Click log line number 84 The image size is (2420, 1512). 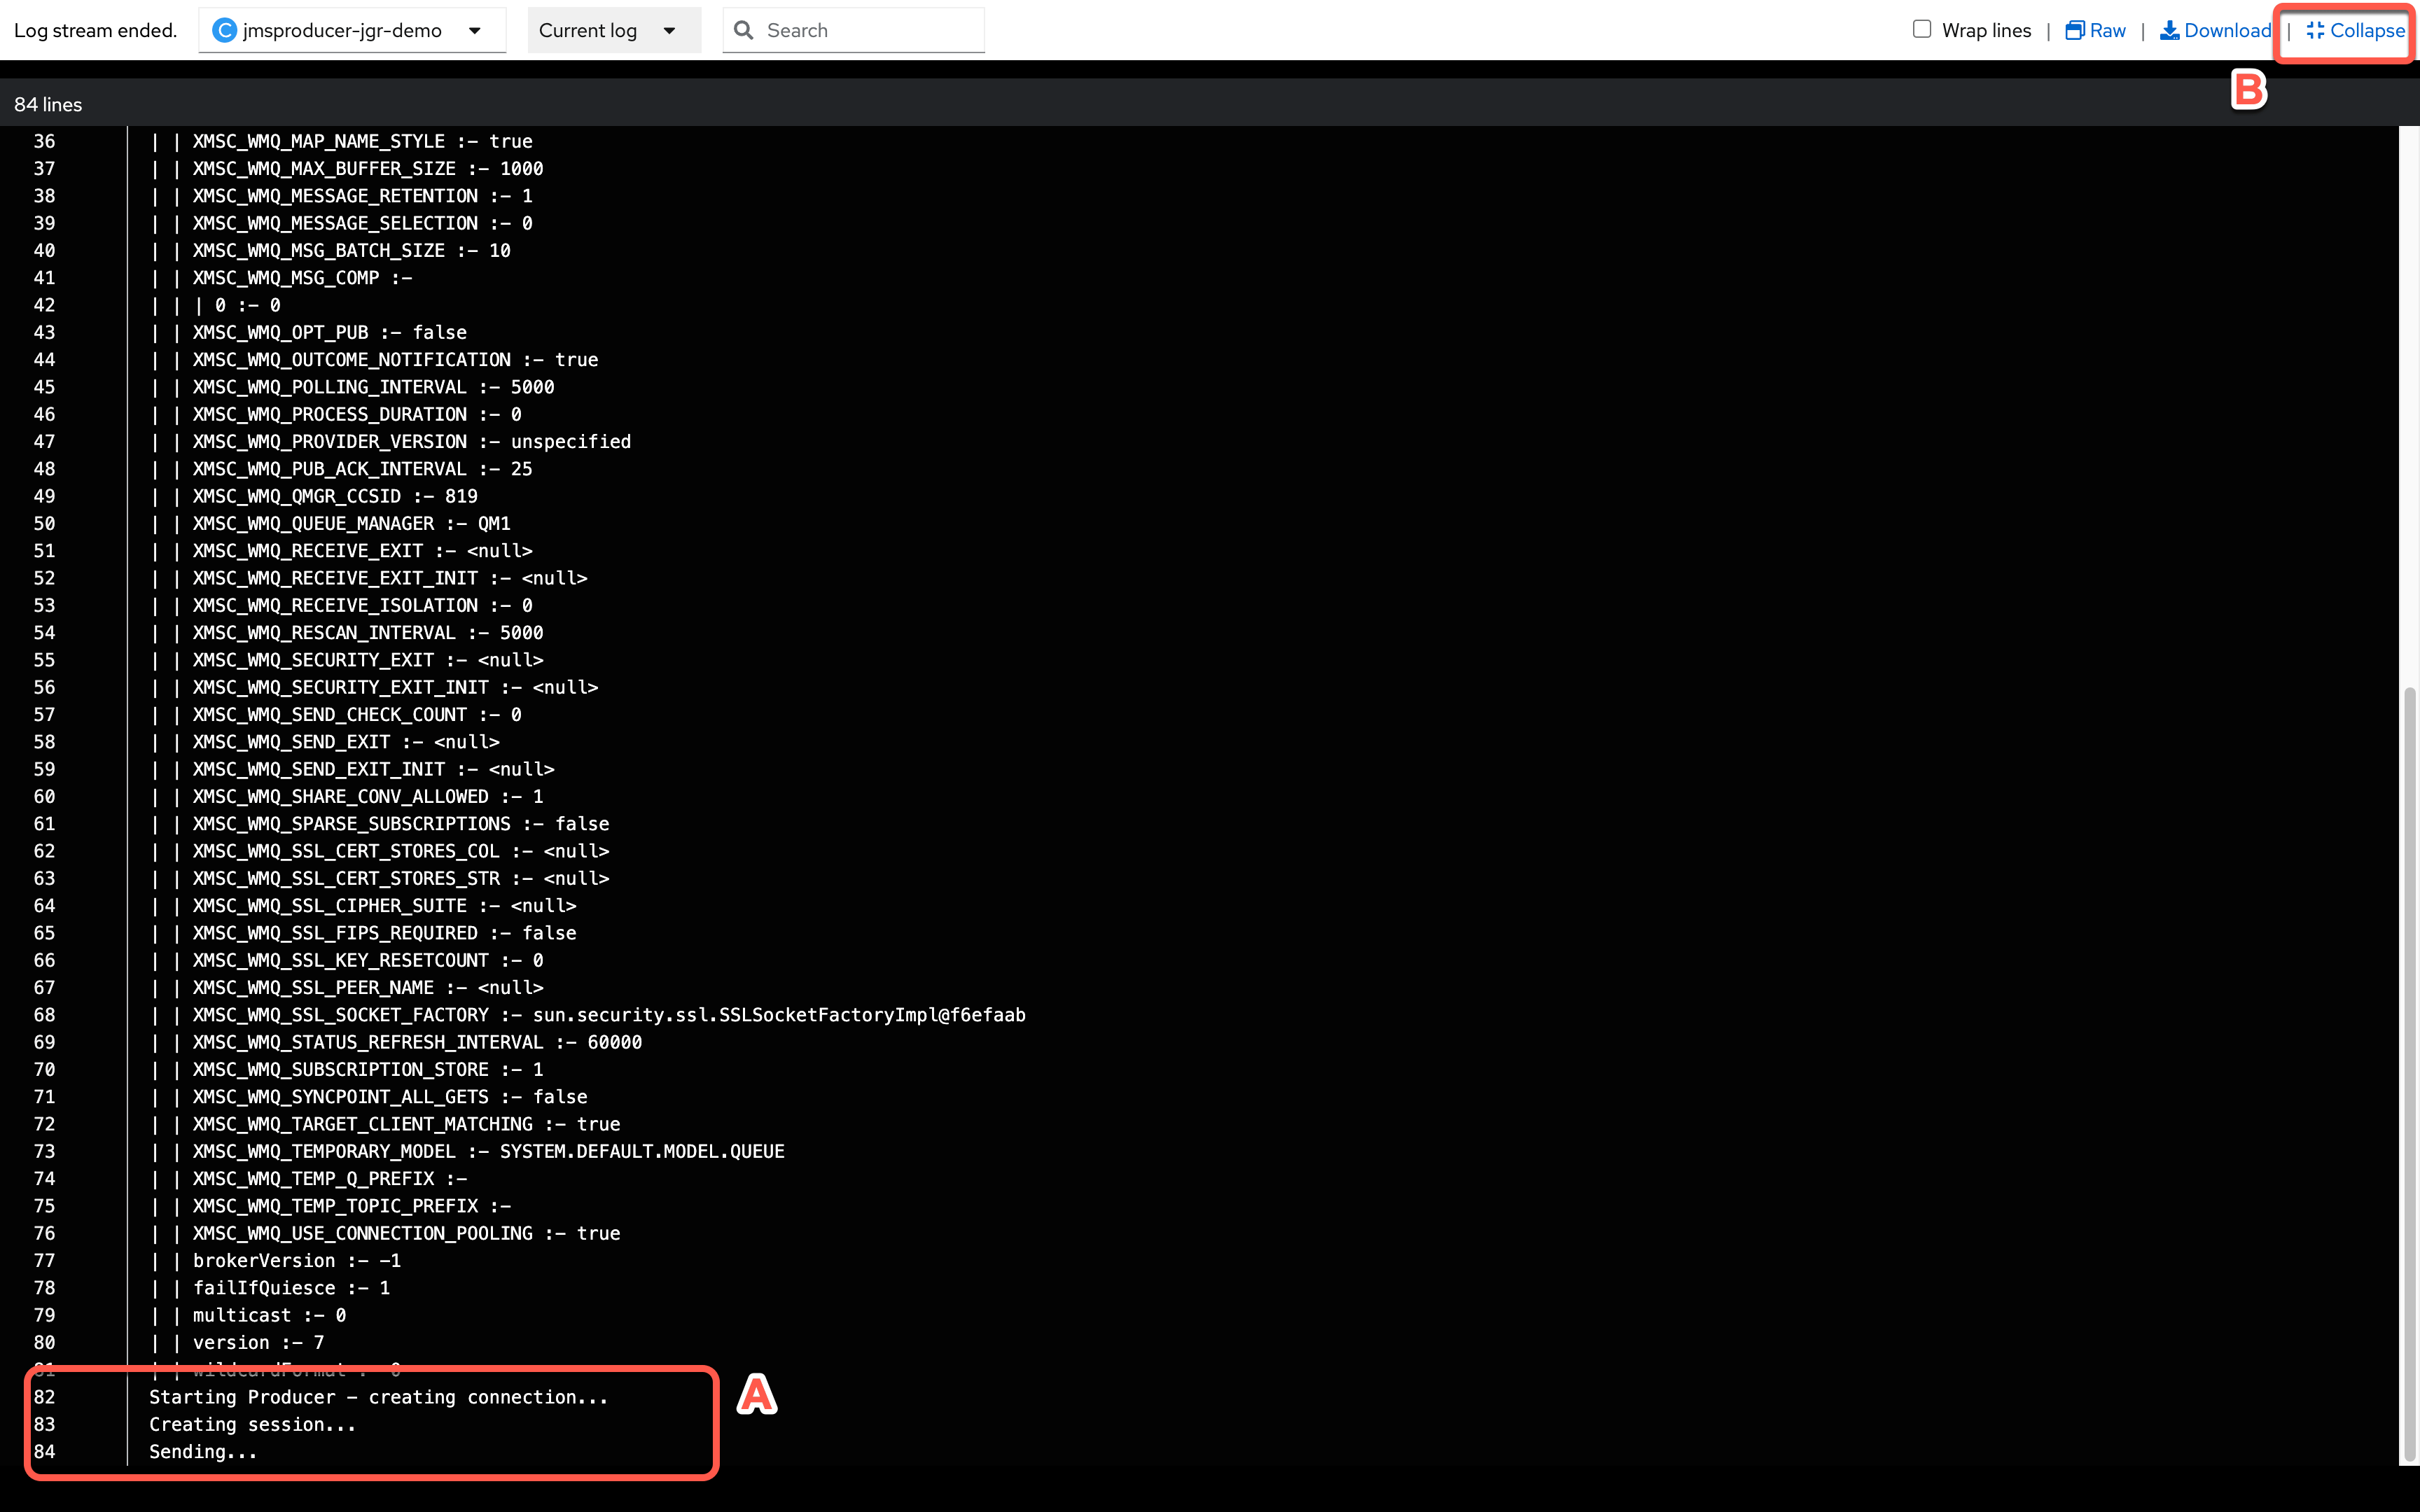click(44, 1451)
